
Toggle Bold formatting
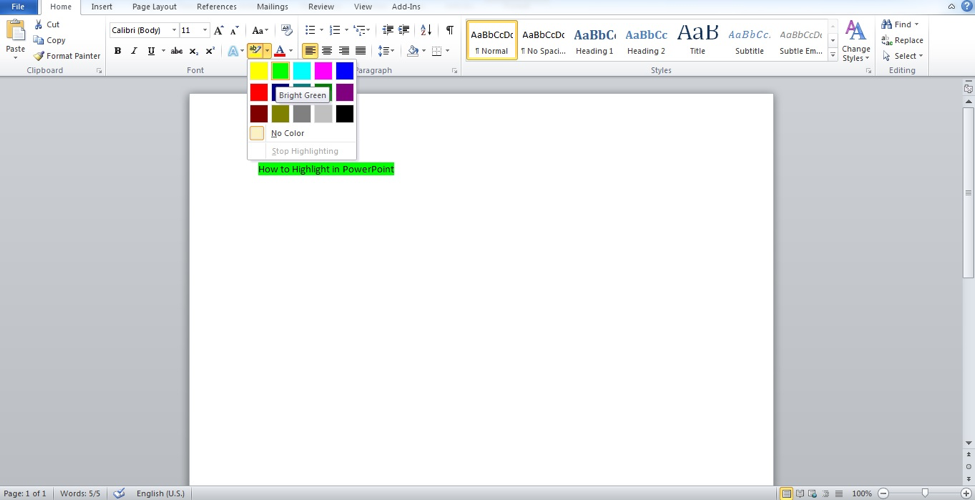pyautogui.click(x=118, y=51)
